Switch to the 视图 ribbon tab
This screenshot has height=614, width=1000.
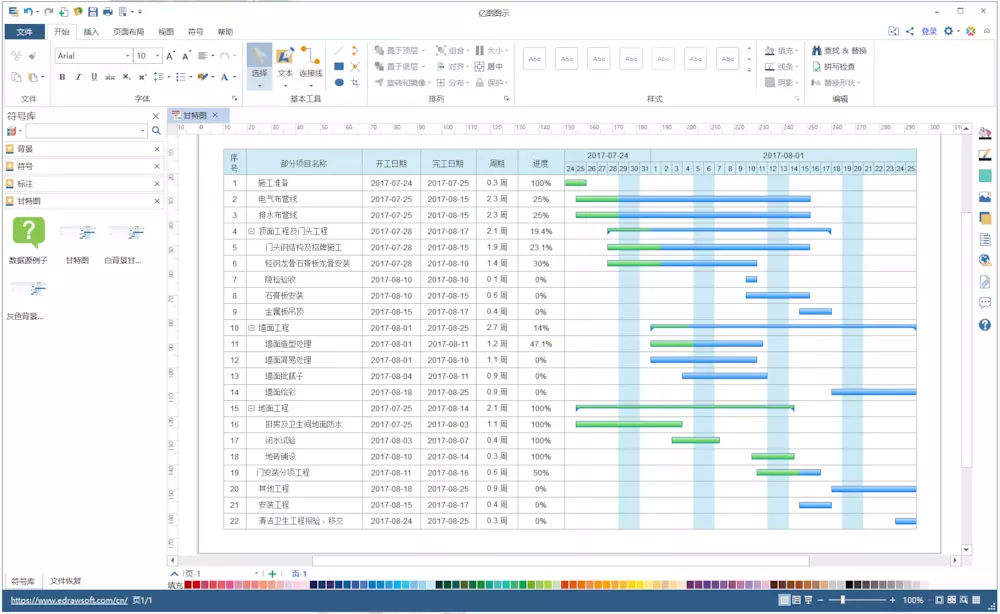point(166,32)
